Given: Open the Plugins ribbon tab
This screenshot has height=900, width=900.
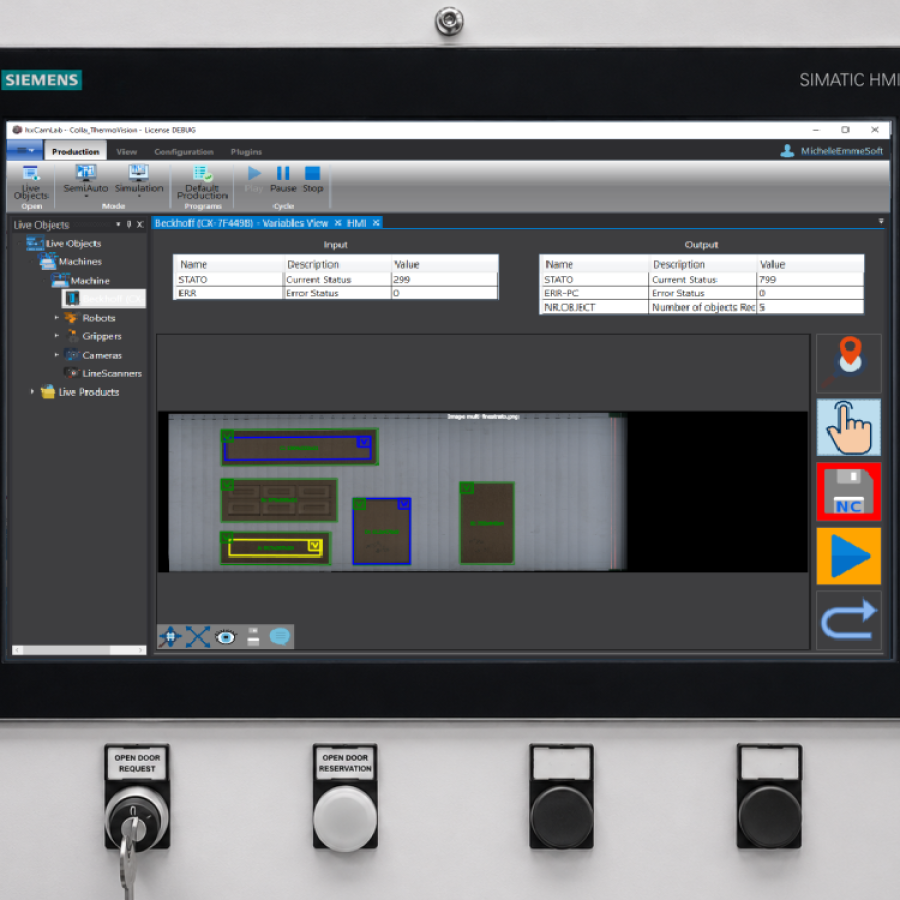Looking at the screenshot, I should point(246,152).
